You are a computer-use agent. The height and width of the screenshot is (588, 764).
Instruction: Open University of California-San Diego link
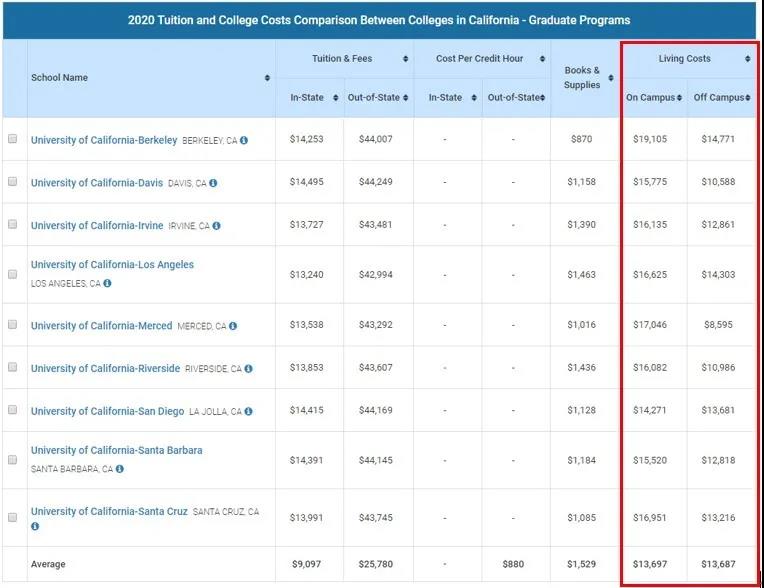coord(107,411)
